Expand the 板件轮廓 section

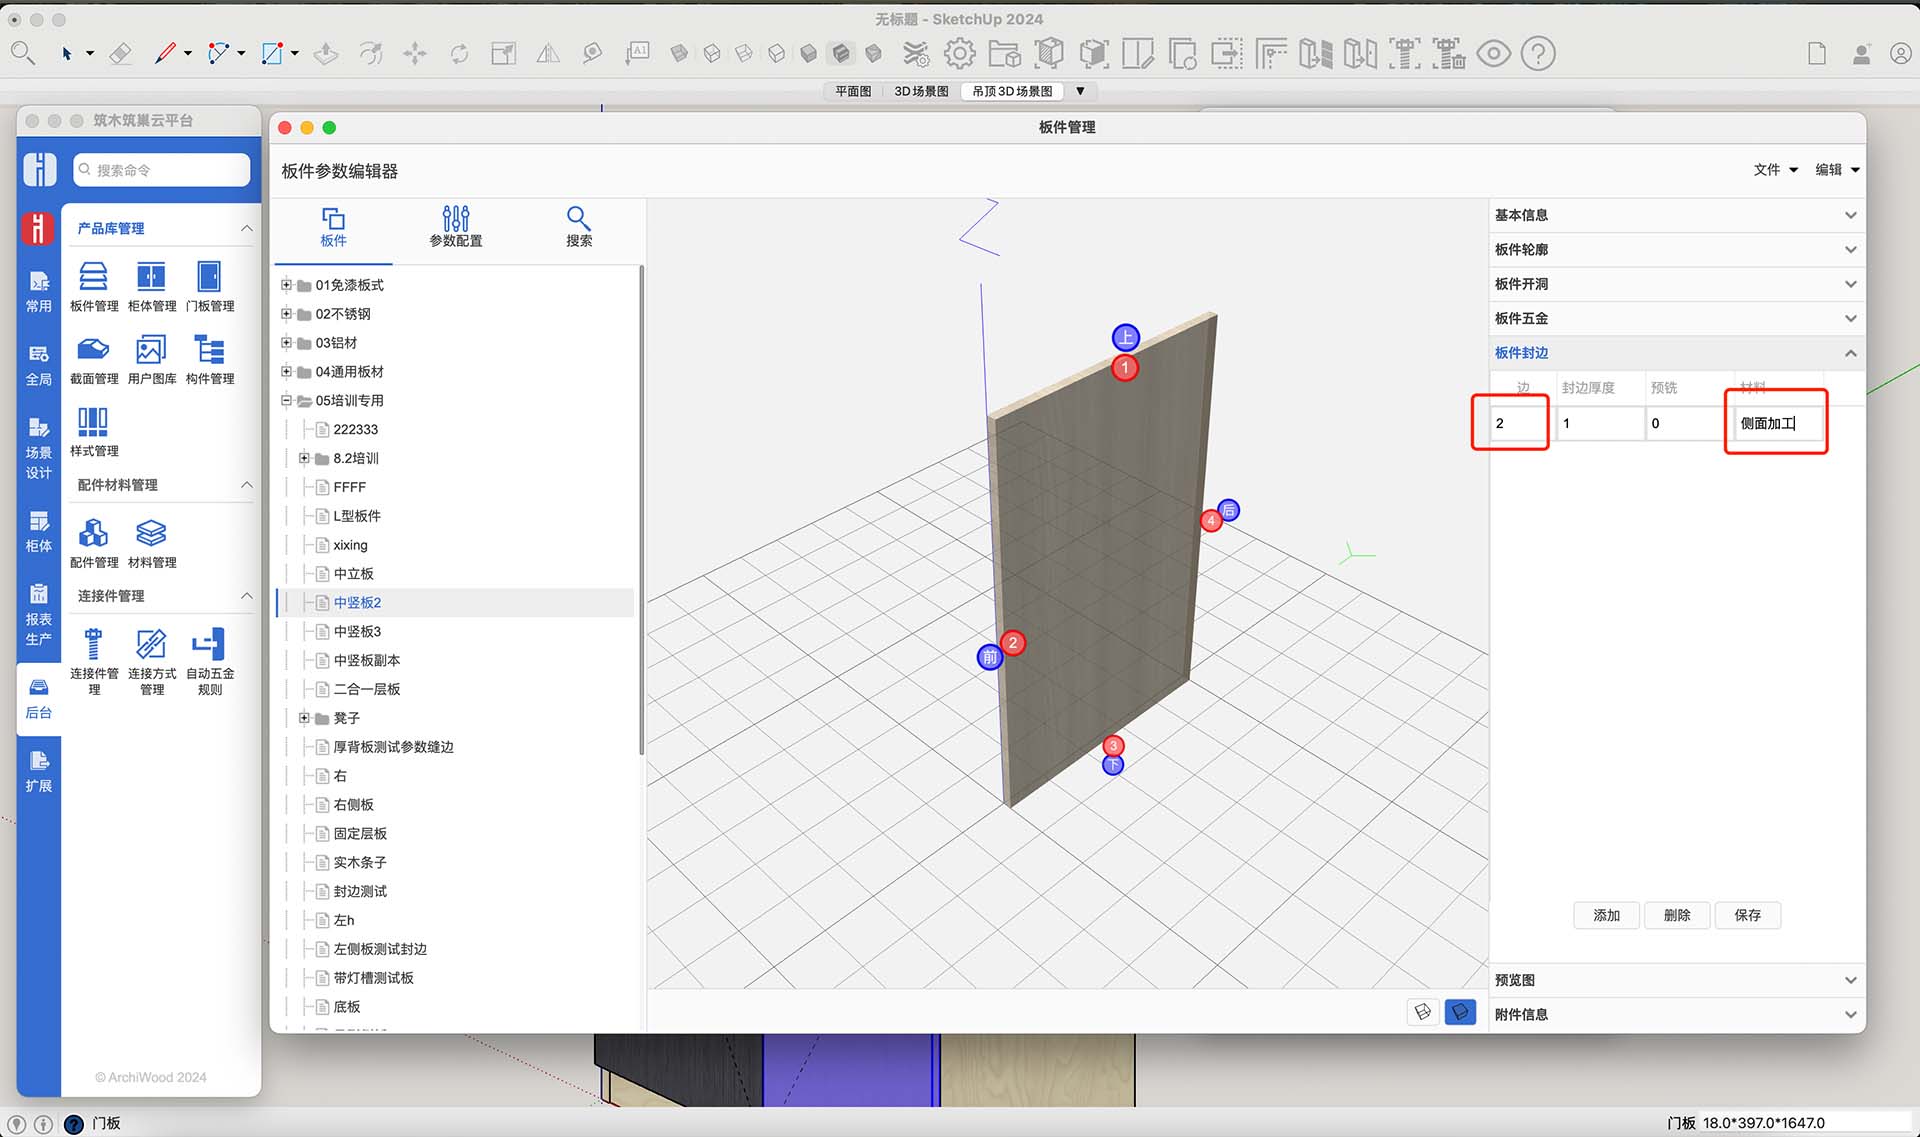coord(1676,250)
